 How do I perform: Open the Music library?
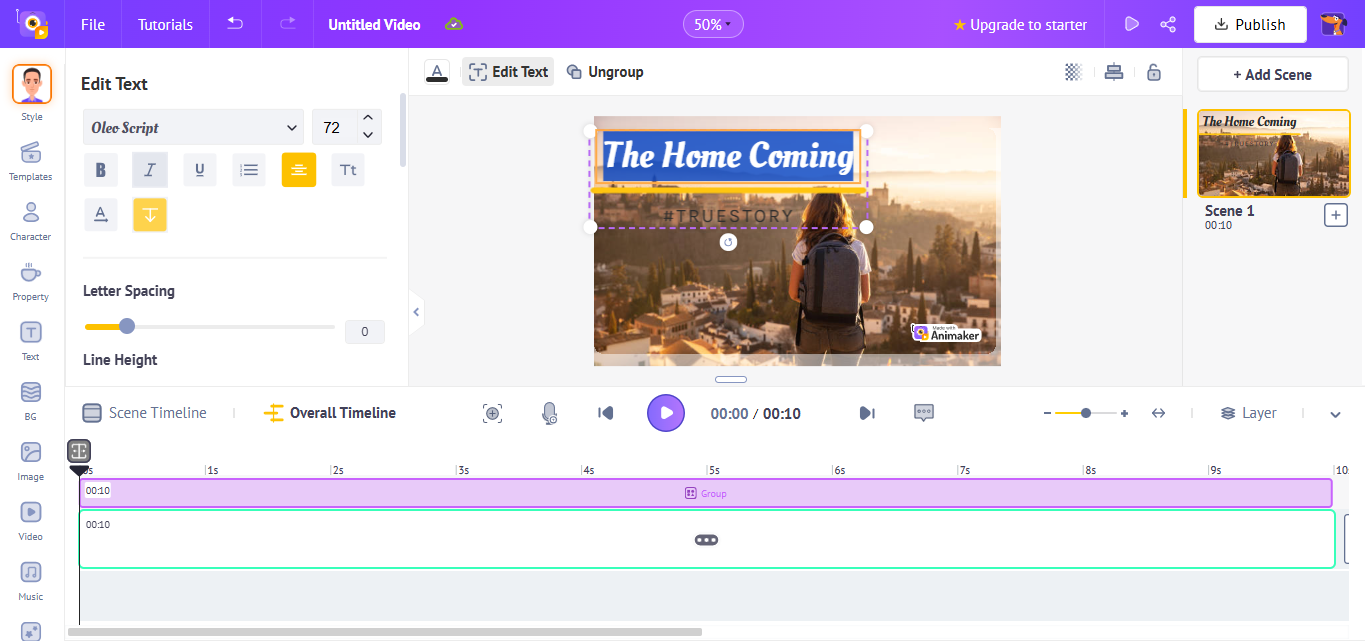[x=31, y=580]
